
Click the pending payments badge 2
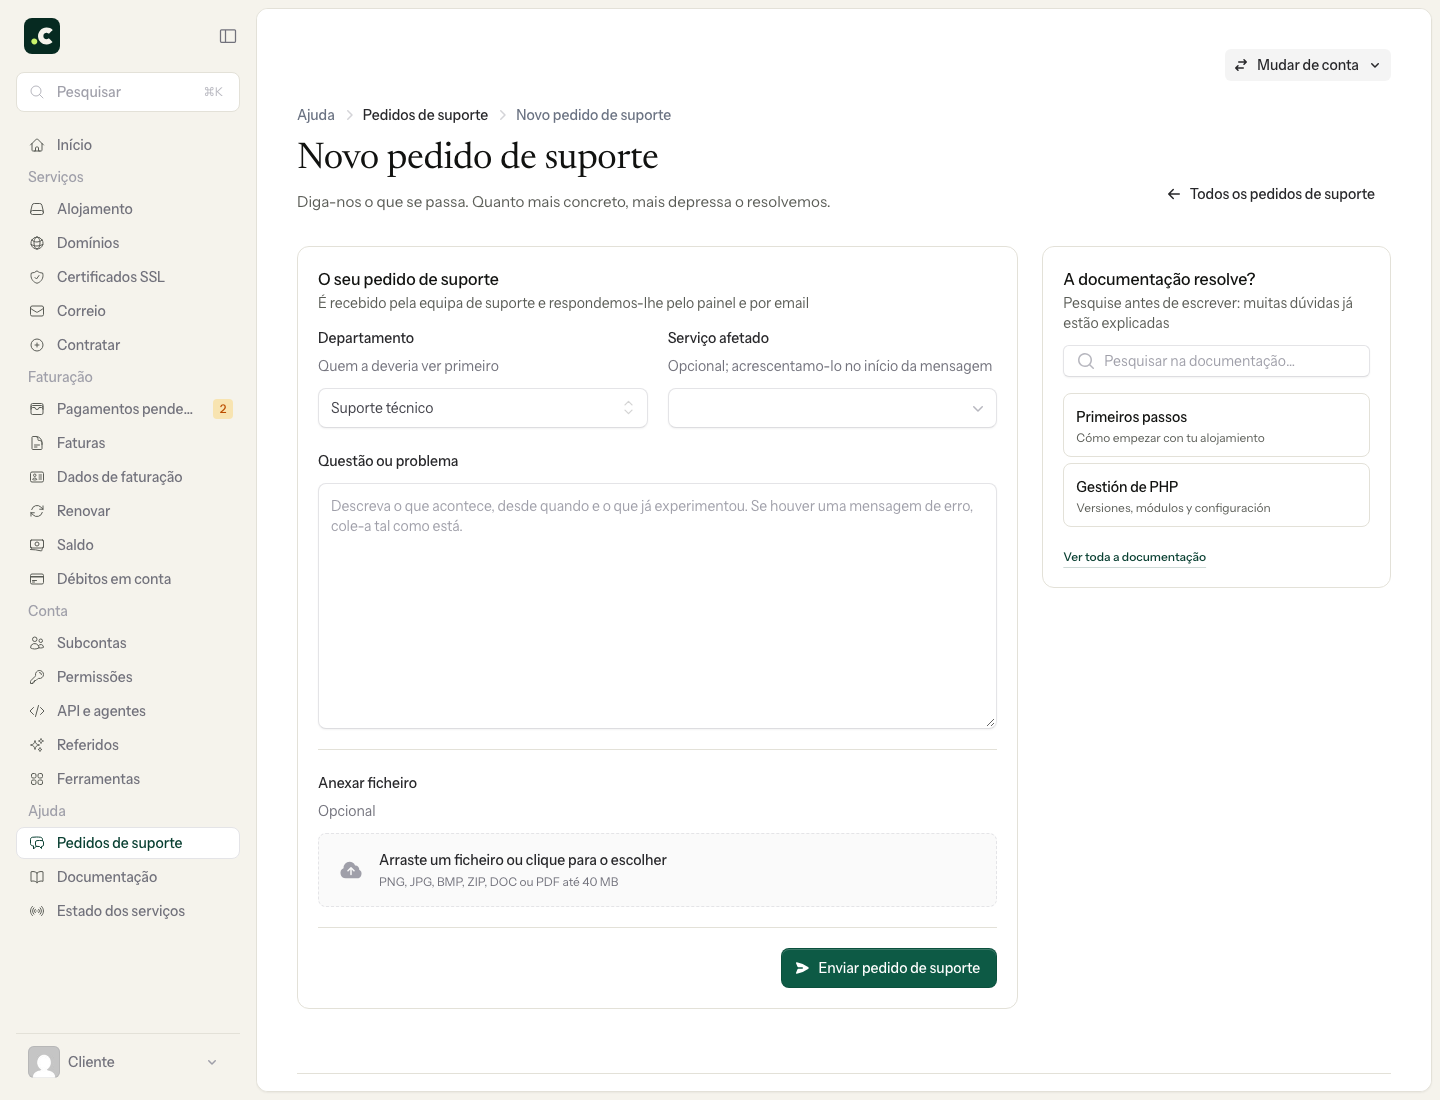(223, 409)
